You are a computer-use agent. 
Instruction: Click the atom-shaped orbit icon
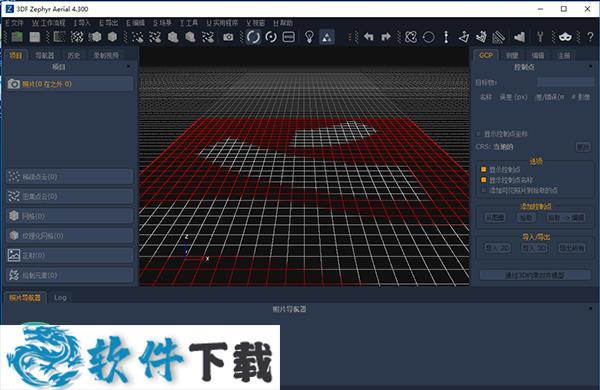pyautogui.click(x=411, y=37)
